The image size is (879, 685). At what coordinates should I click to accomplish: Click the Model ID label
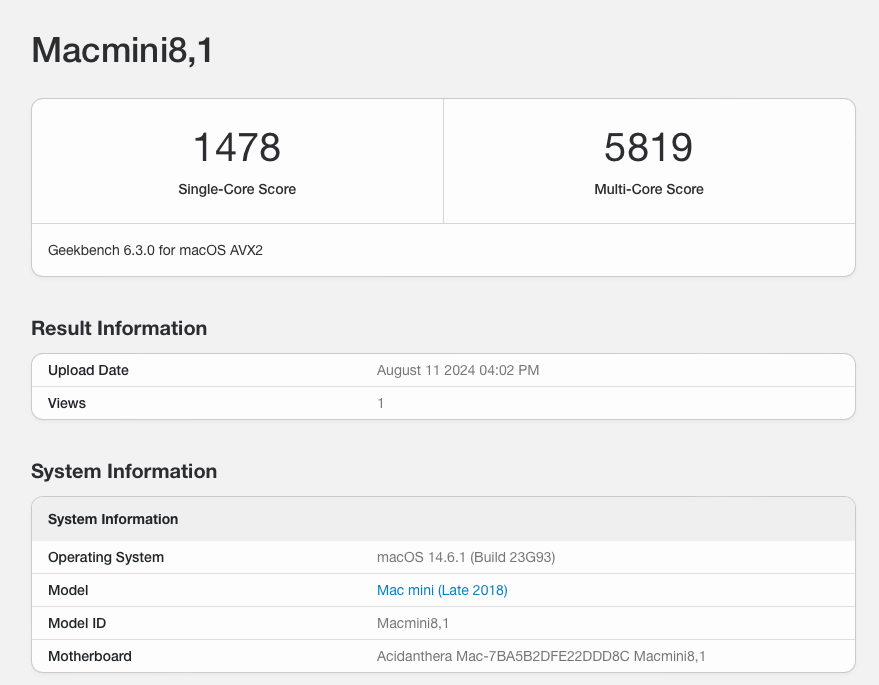point(77,623)
